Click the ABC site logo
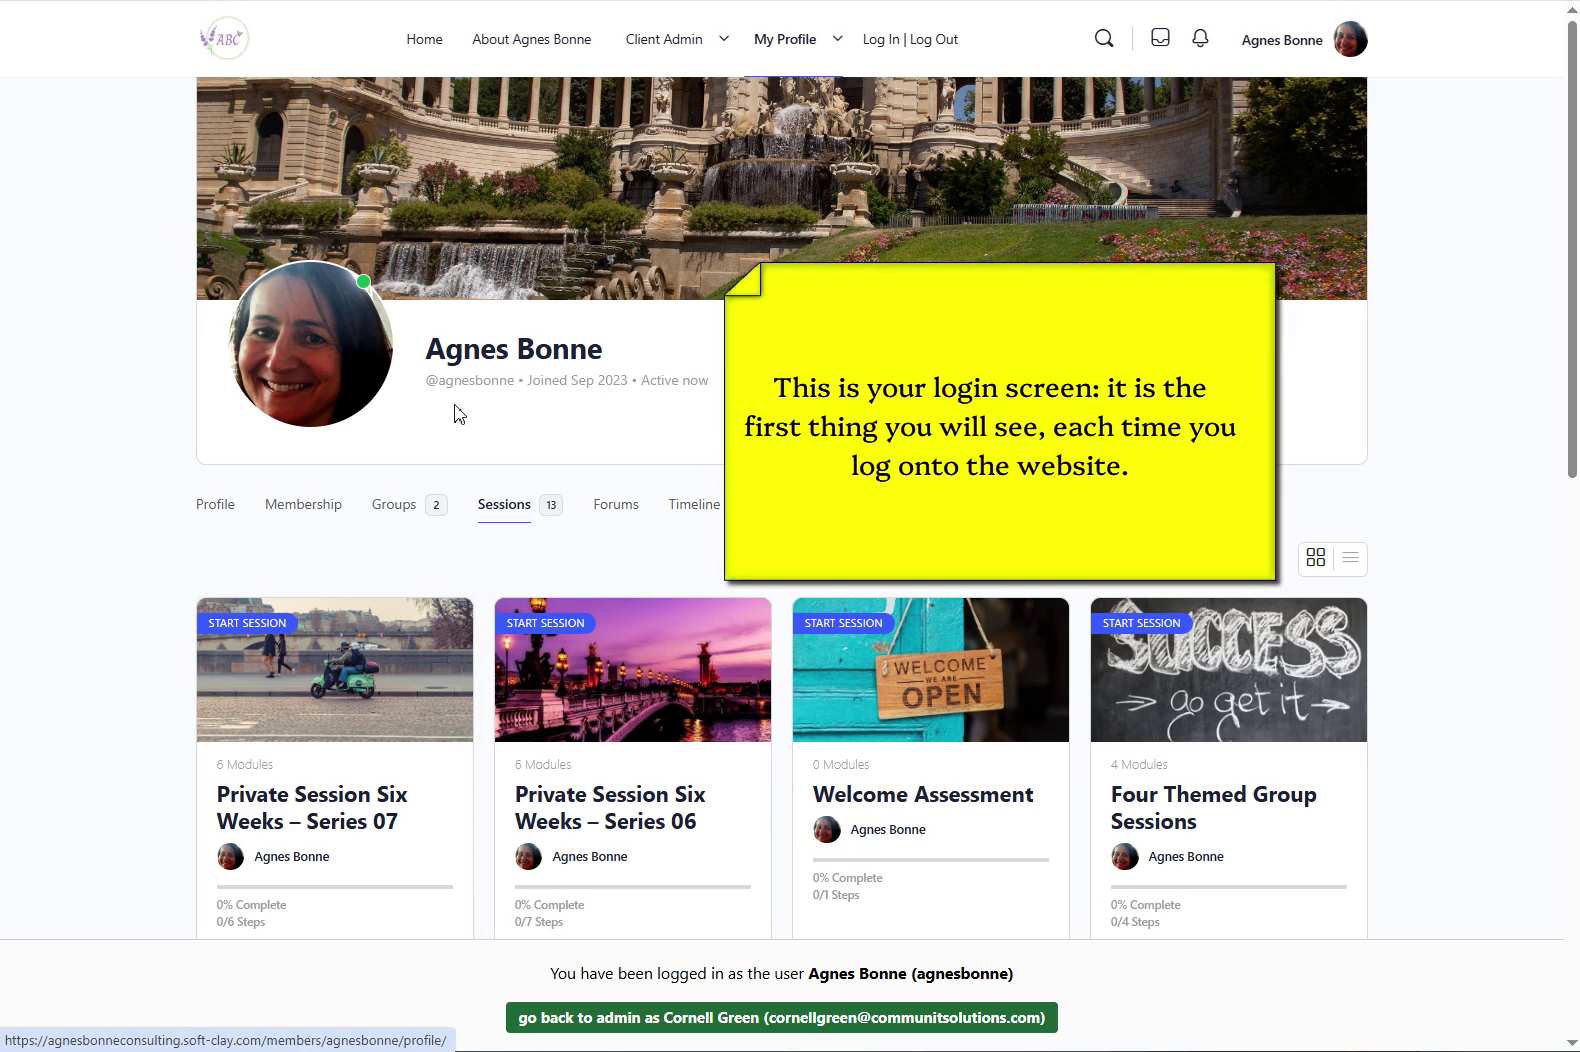 [x=224, y=39]
